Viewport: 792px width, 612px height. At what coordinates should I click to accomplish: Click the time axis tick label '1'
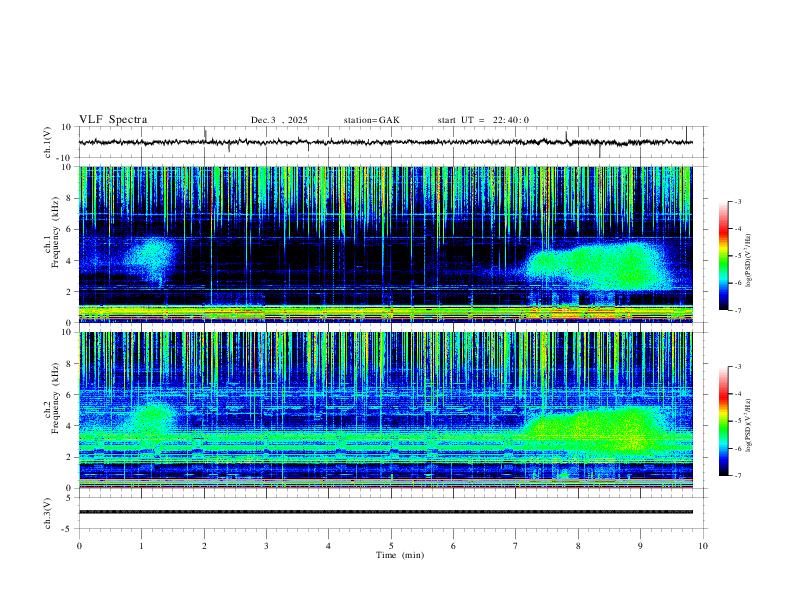(x=141, y=546)
